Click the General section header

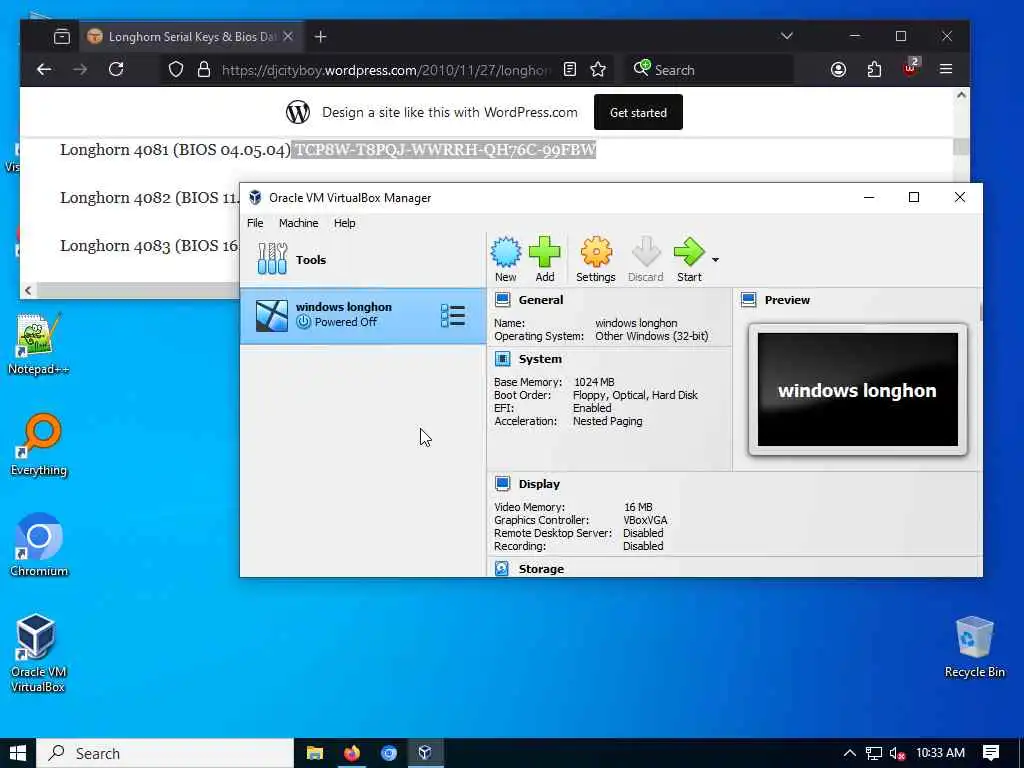pos(541,300)
